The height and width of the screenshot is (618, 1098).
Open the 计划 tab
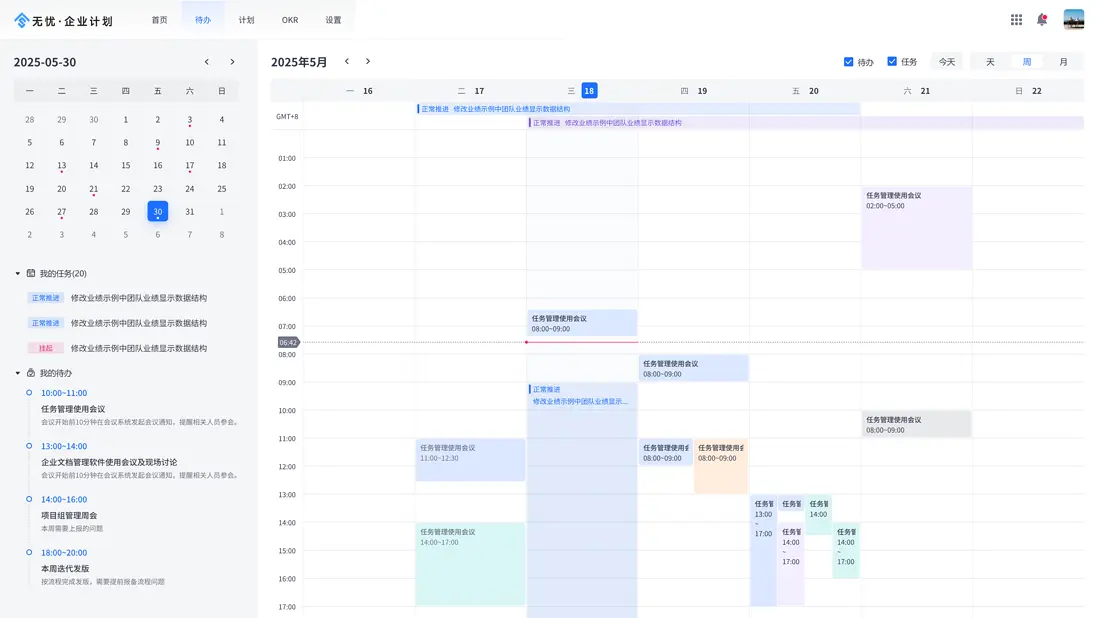[246, 20]
